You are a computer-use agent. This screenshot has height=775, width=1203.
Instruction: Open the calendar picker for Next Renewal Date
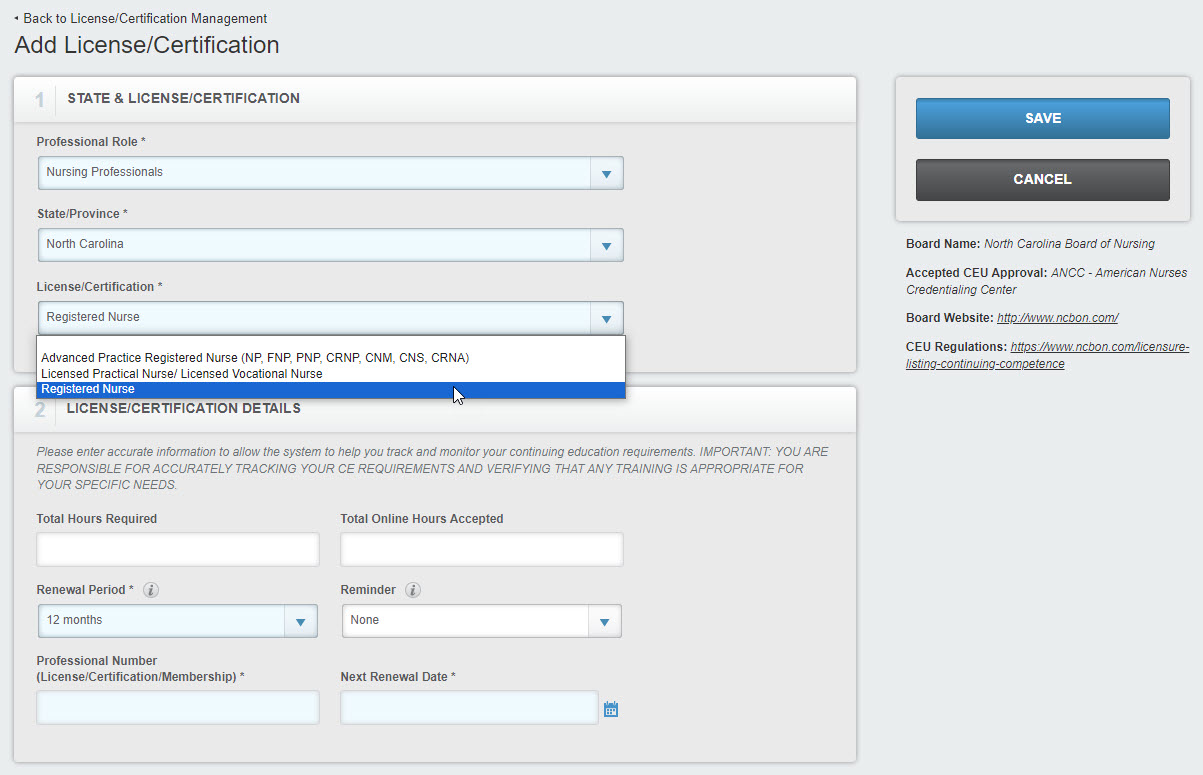coord(610,707)
